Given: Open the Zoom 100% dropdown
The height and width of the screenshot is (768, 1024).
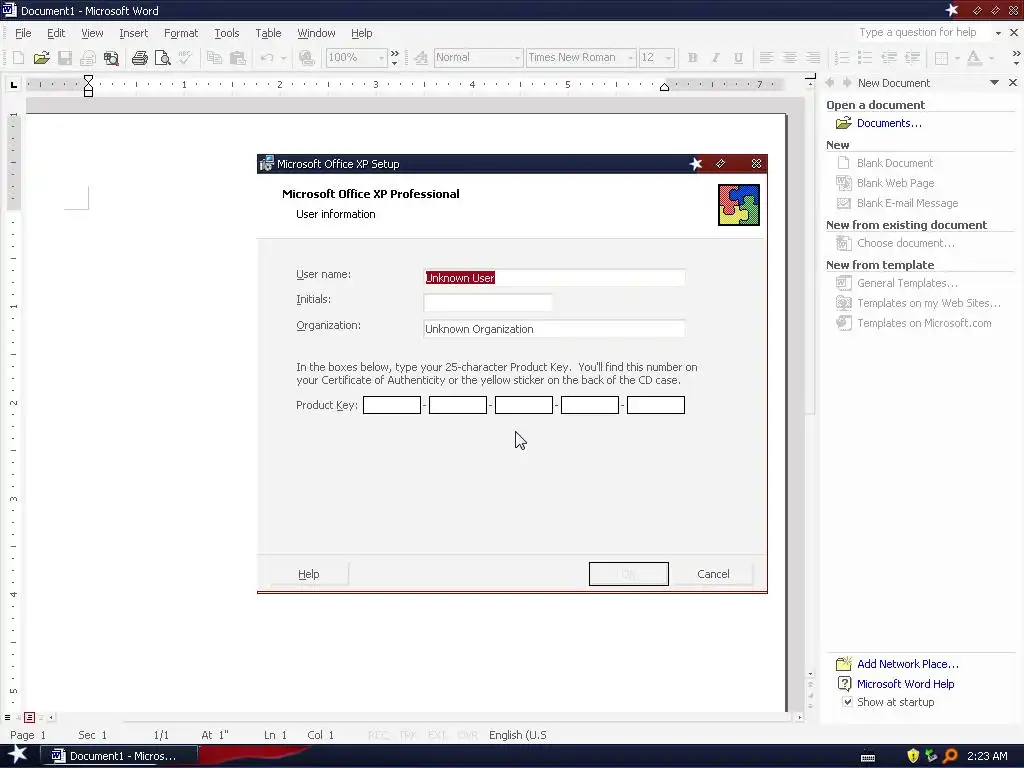Looking at the screenshot, I should [381, 58].
